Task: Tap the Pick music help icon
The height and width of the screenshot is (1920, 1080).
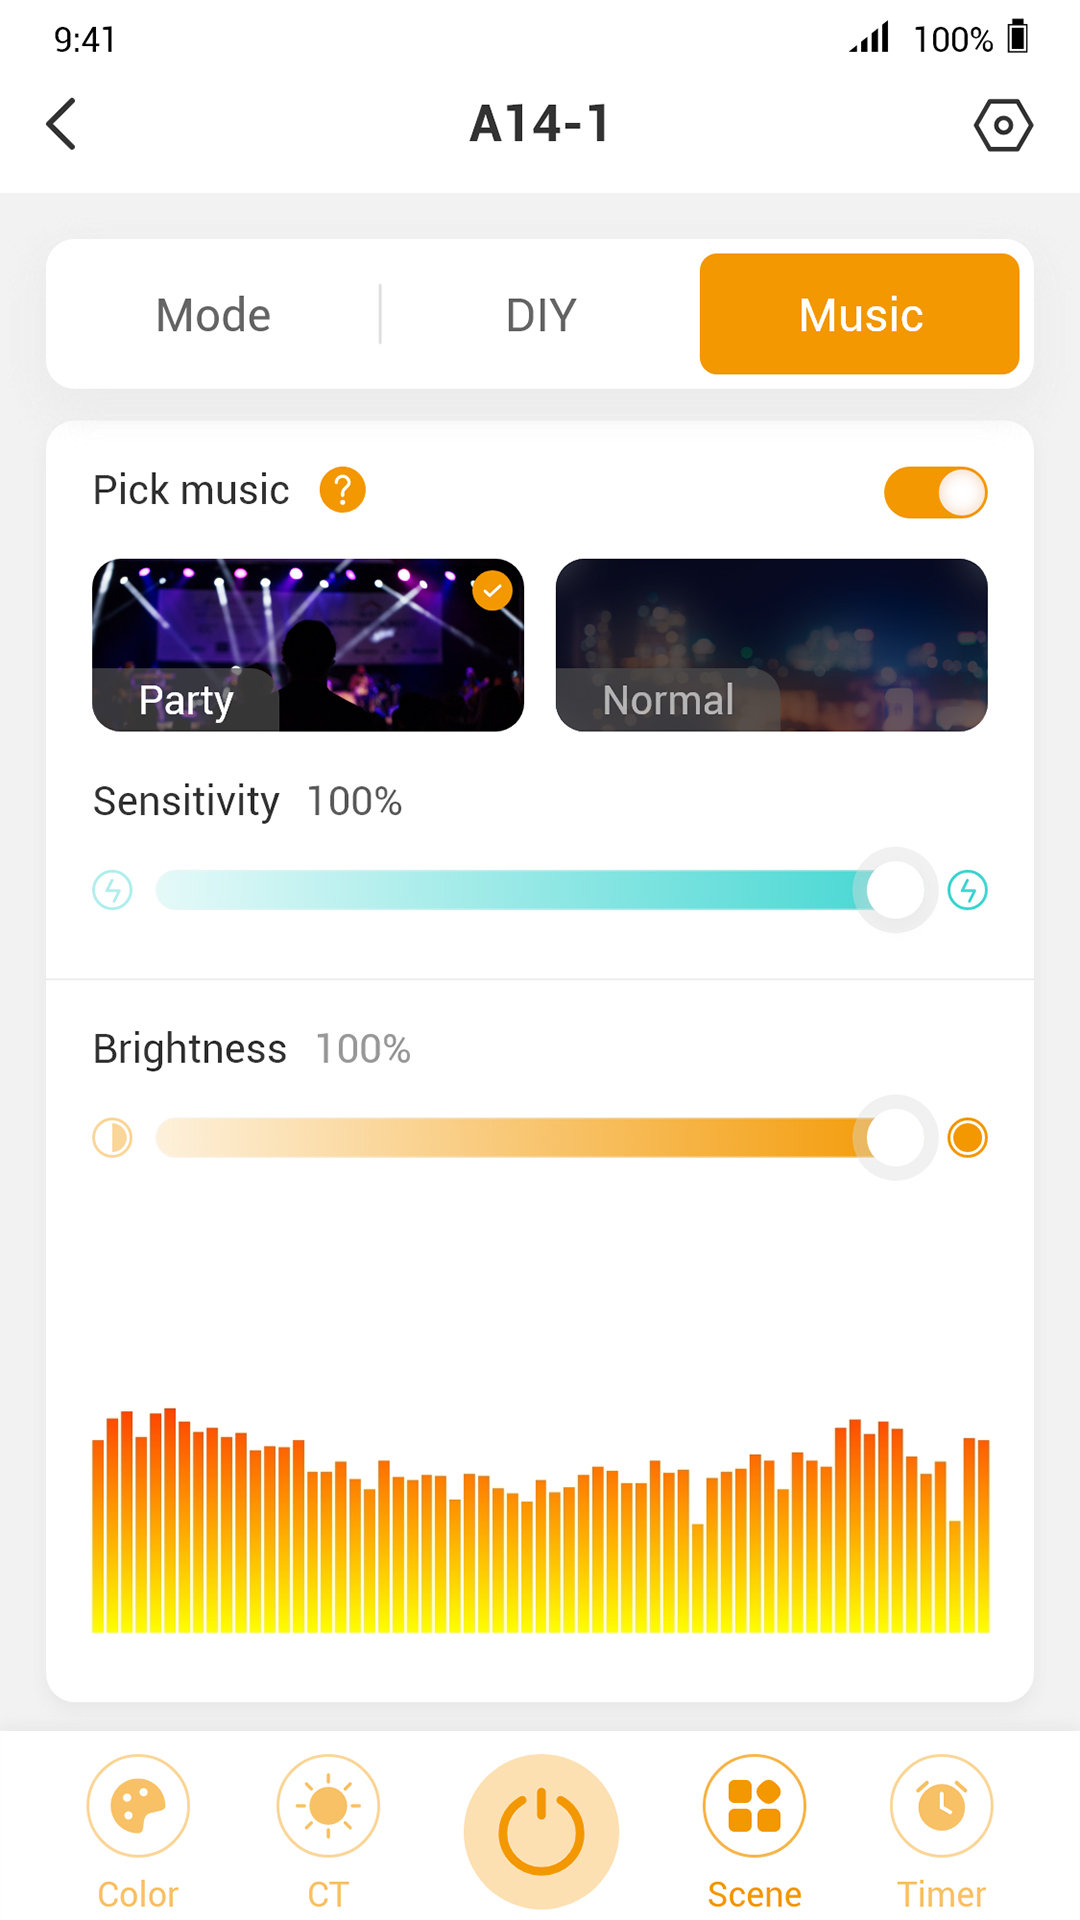Action: point(342,490)
